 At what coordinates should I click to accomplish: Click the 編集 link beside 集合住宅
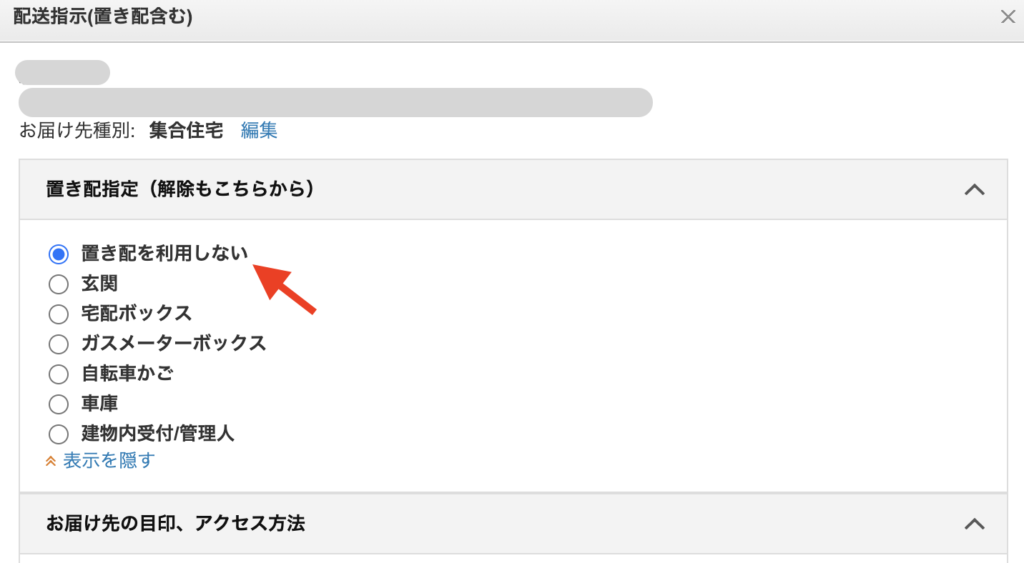pyautogui.click(x=259, y=130)
